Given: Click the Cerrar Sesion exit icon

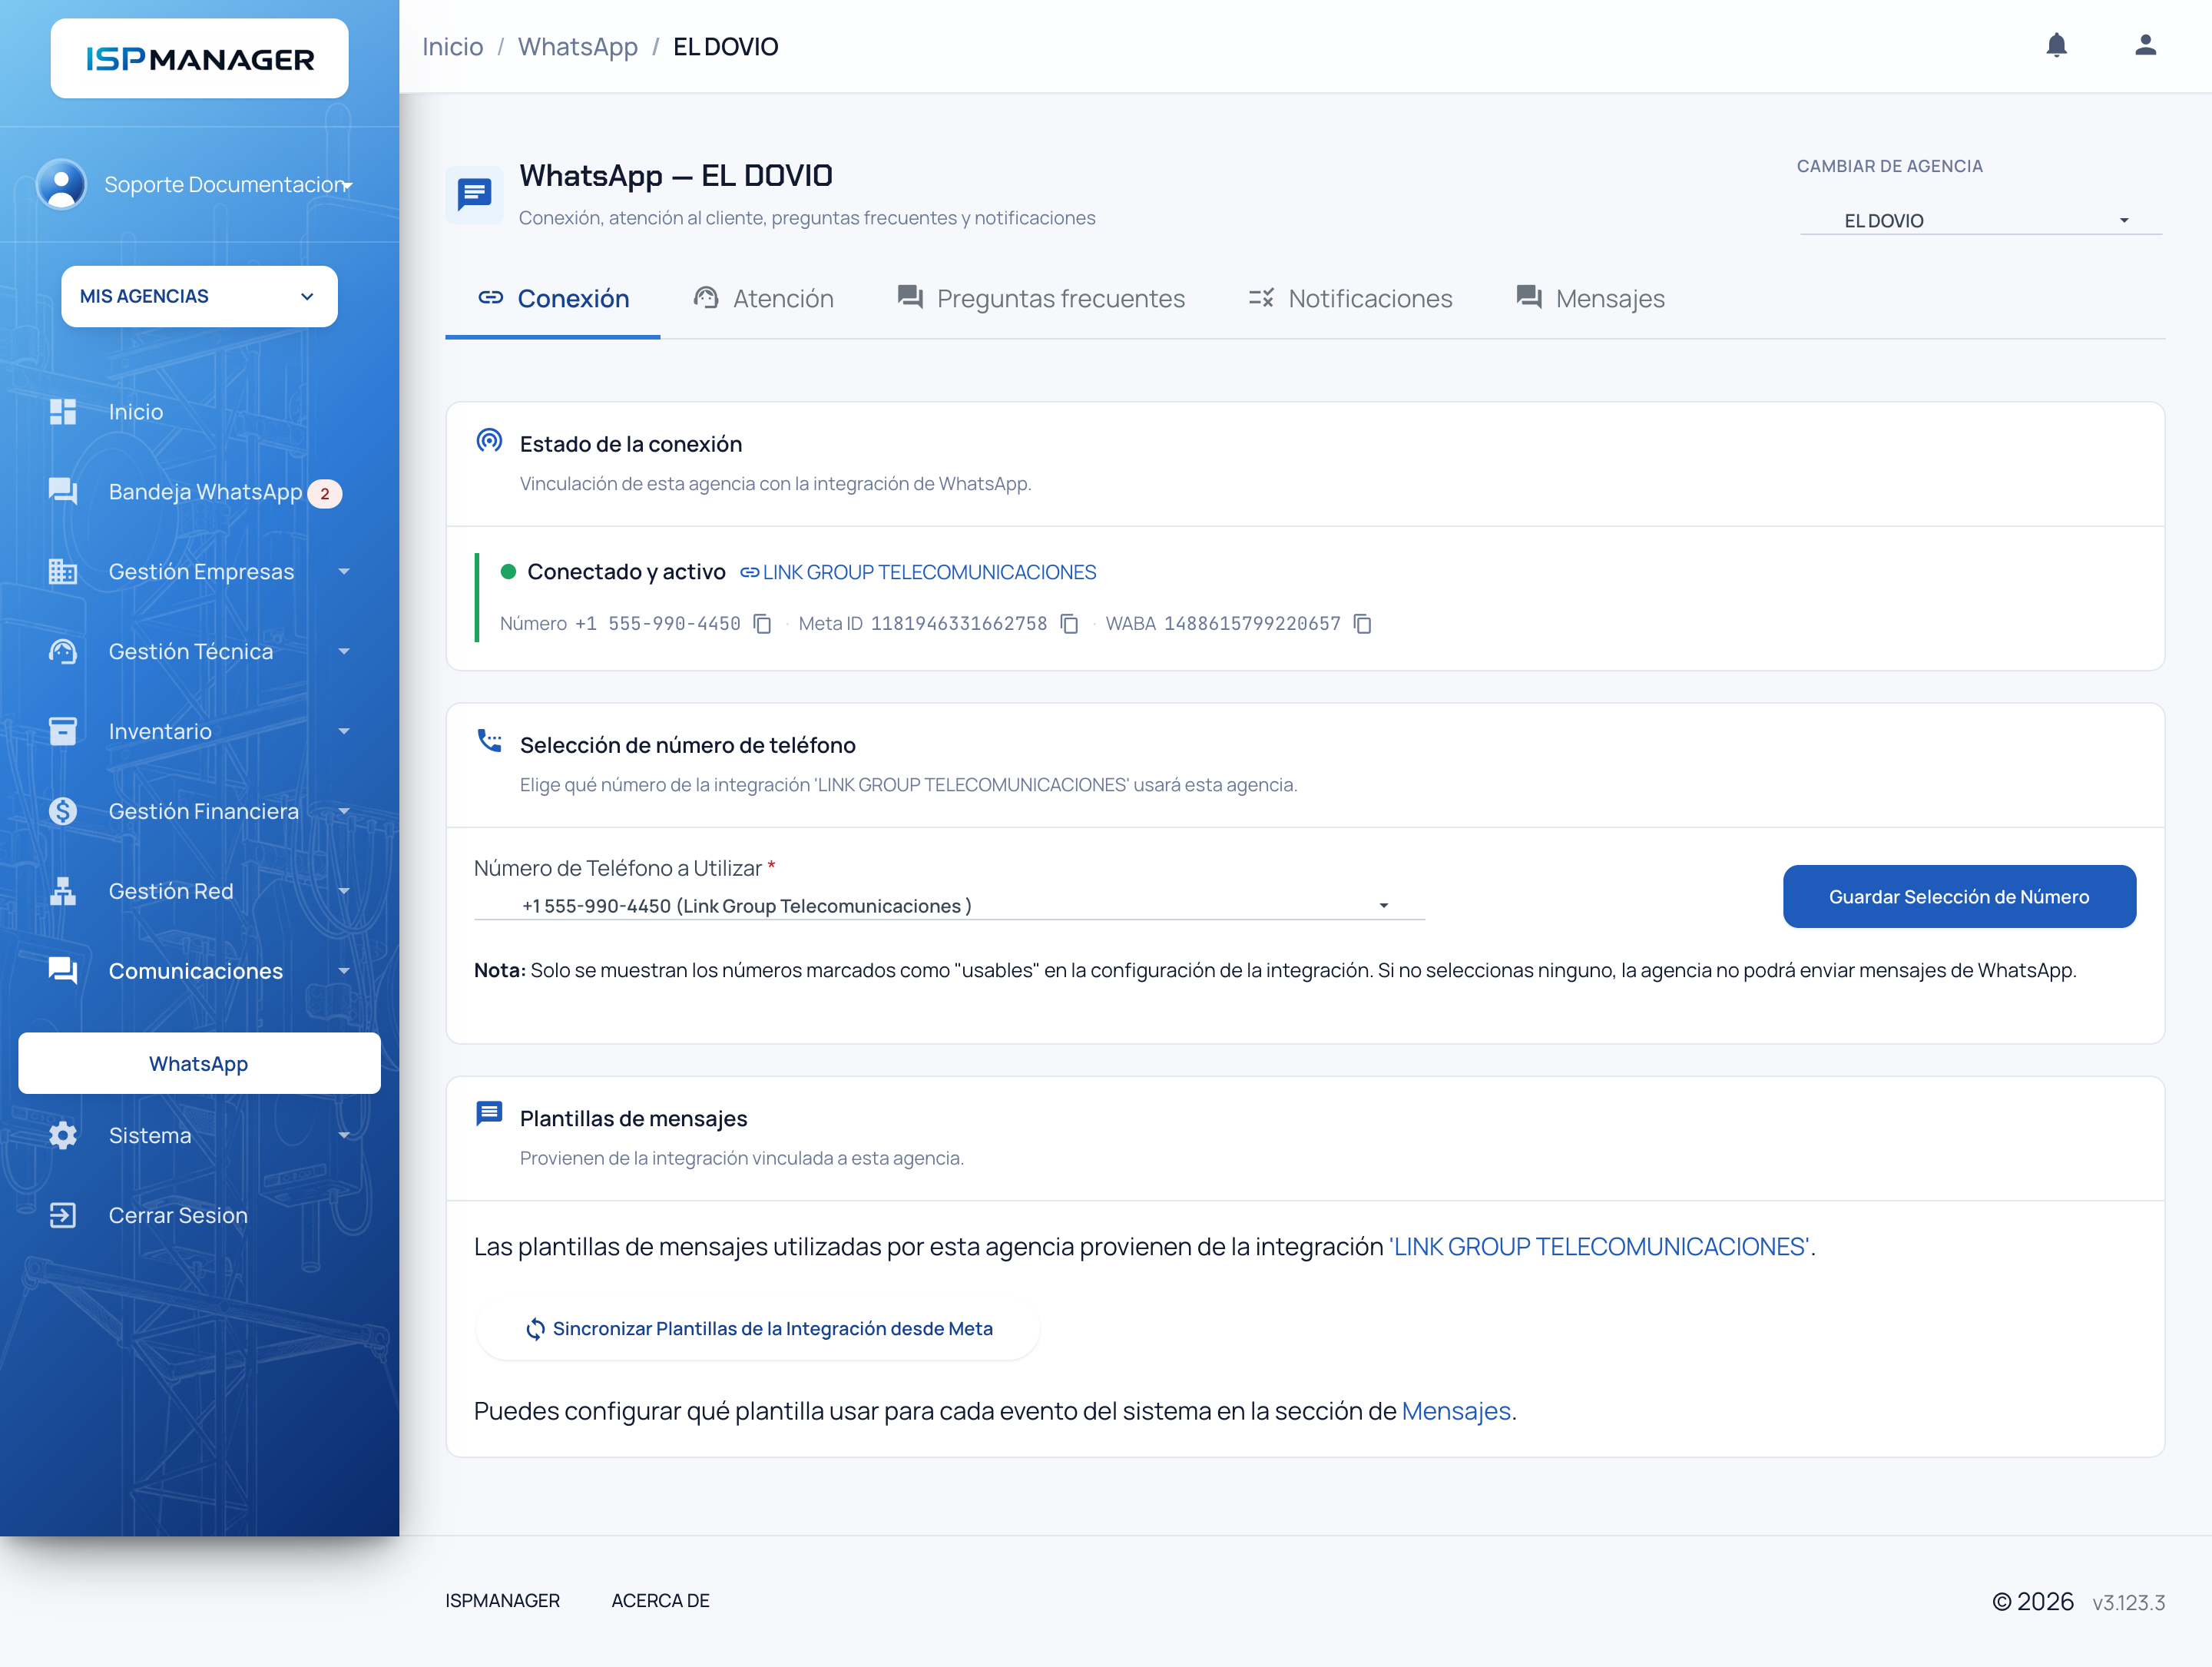Looking at the screenshot, I should click(63, 1216).
